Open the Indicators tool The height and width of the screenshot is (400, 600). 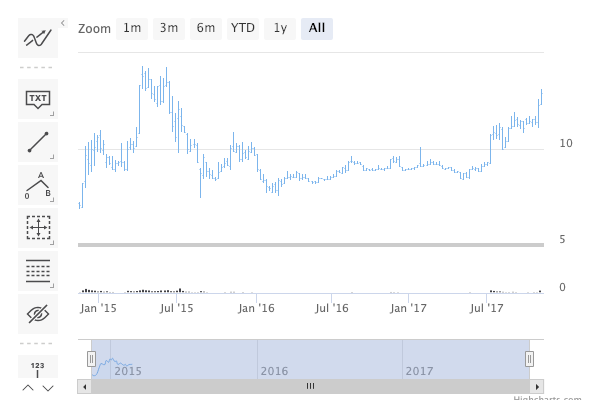click(37, 39)
